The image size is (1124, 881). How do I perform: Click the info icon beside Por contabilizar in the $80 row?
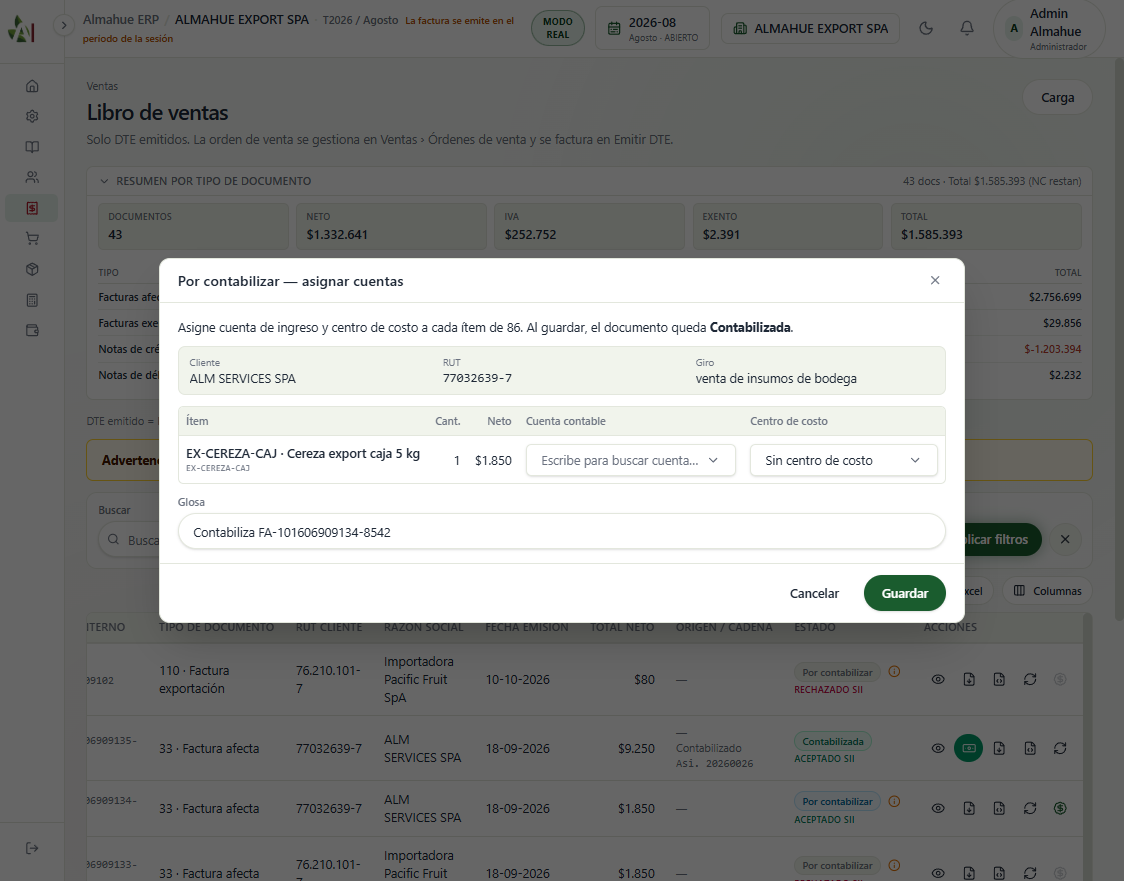tap(894, 672)
